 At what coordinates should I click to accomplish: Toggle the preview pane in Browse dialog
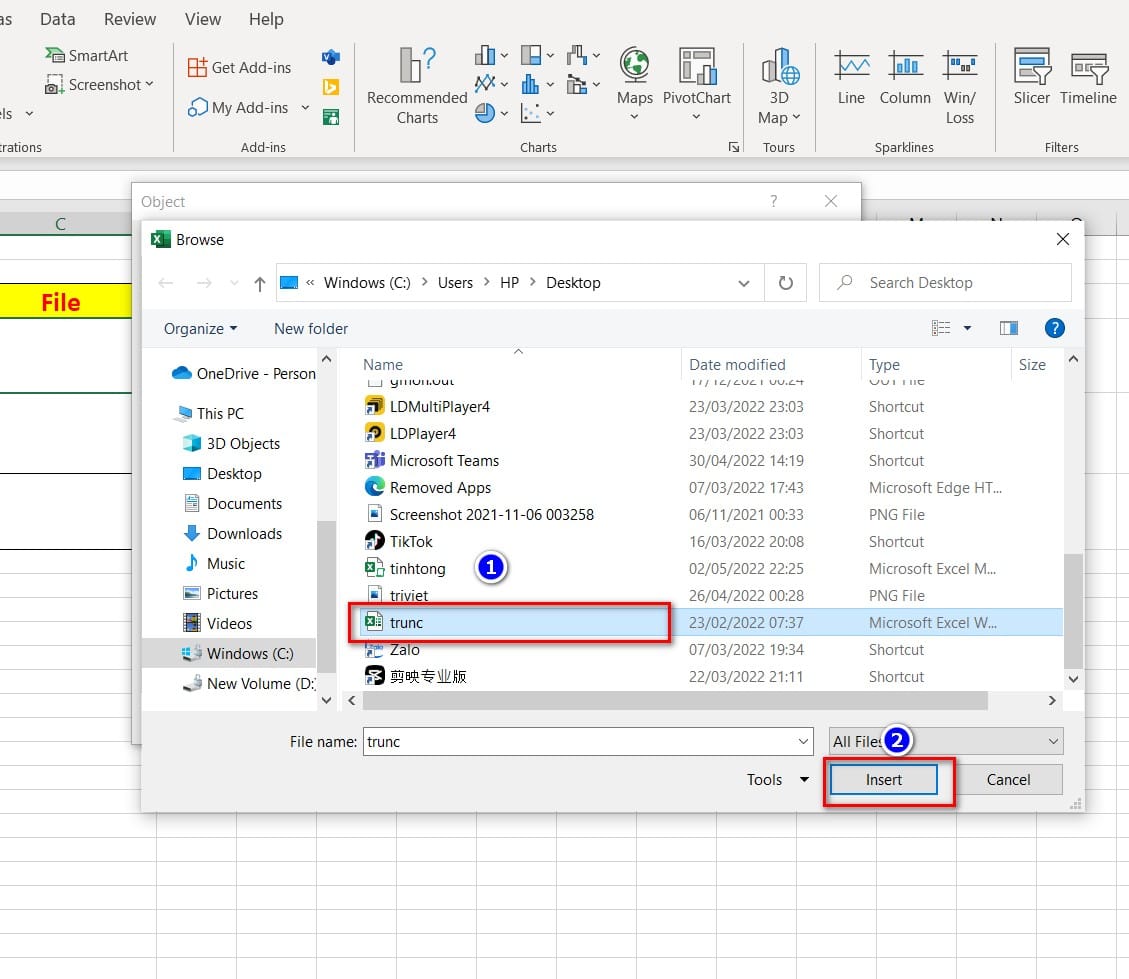(1008, 328)
